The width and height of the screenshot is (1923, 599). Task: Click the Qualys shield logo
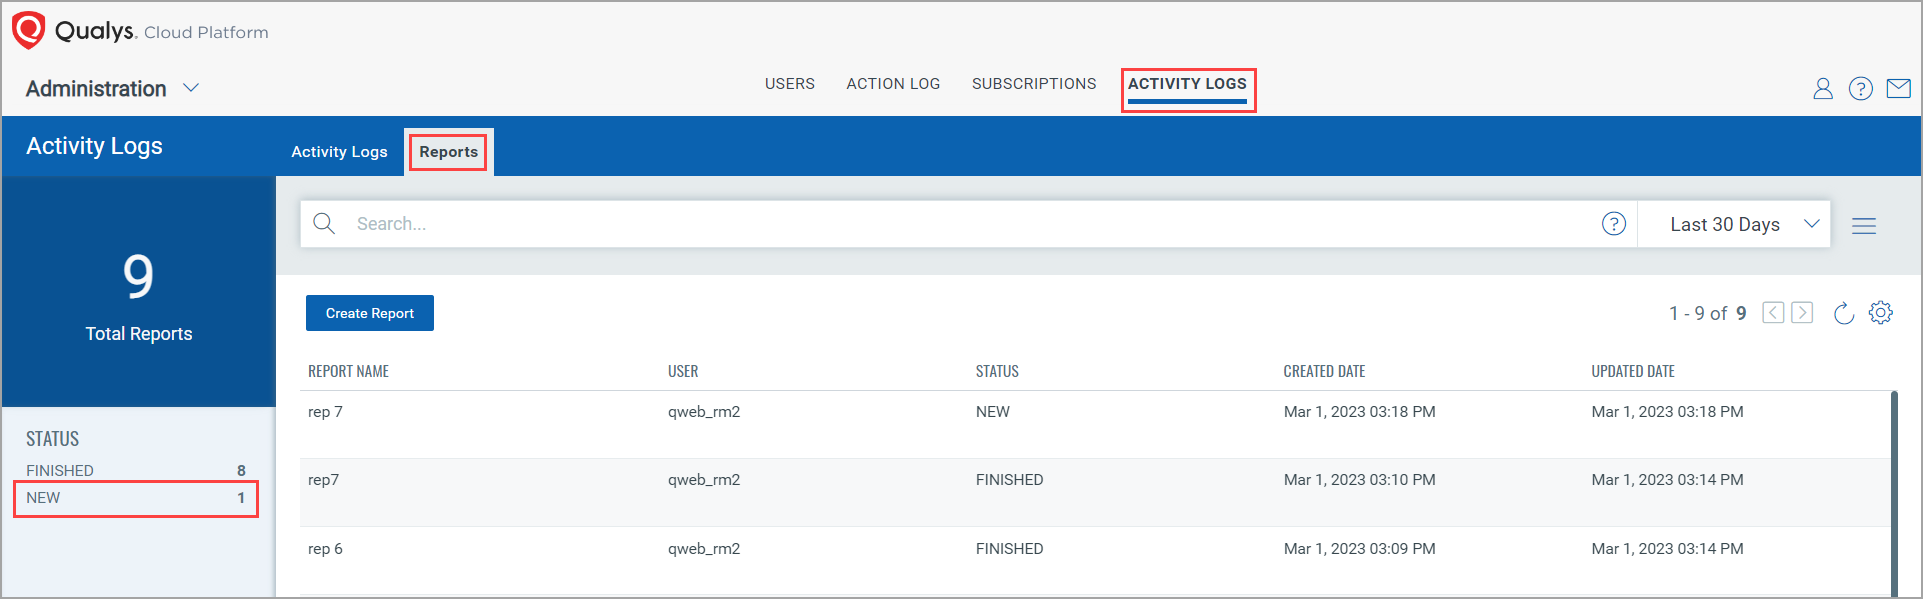coord(28,30)
